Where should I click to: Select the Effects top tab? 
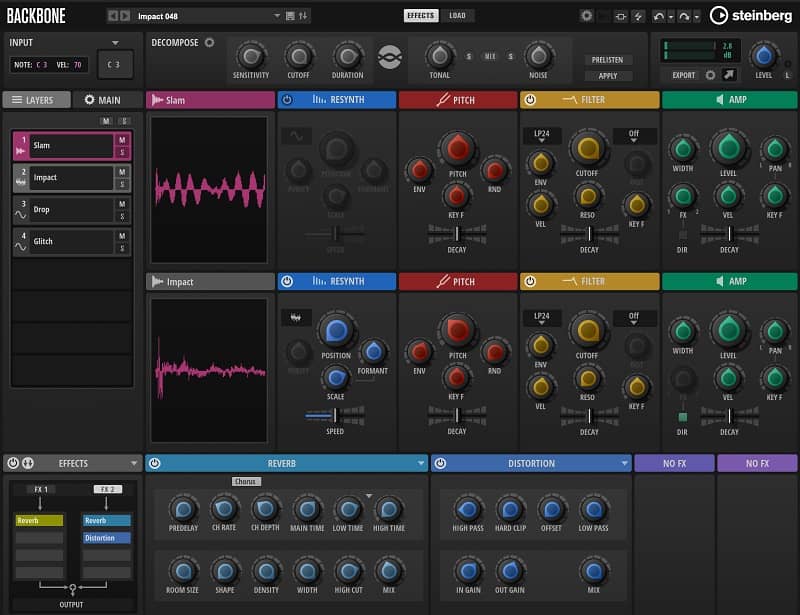pyautogui.click(x=420, y=16)
